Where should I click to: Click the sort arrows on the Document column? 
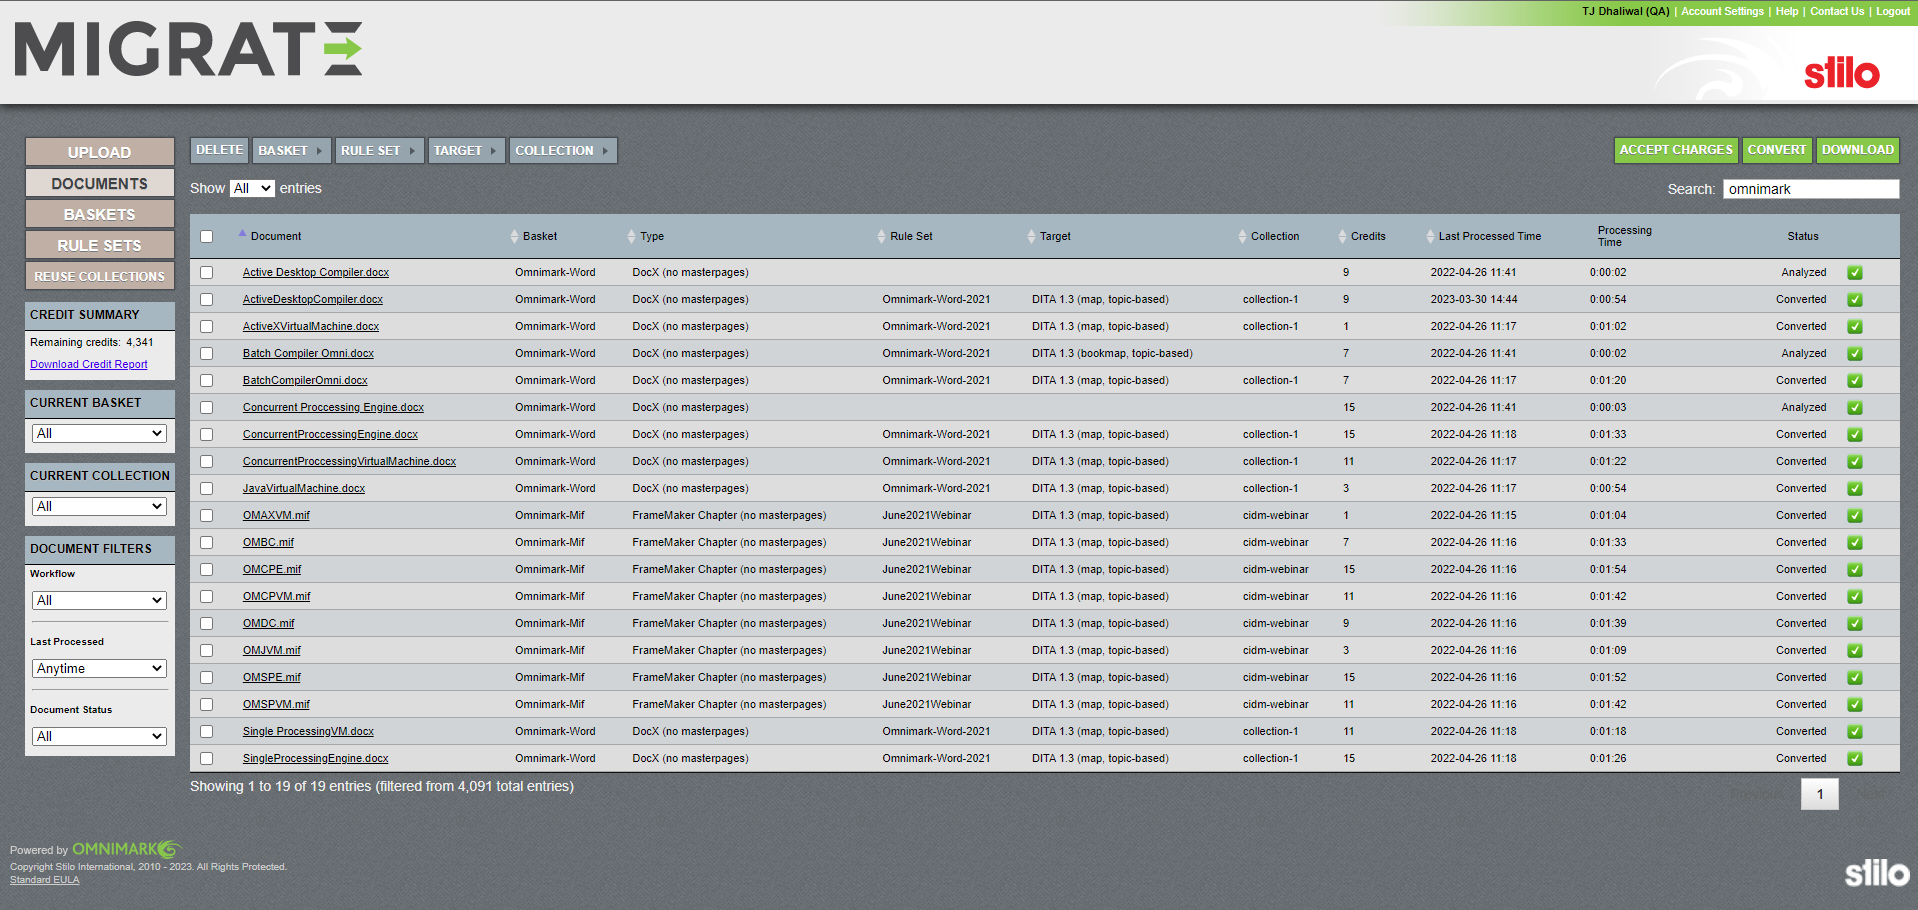click(x=242, y=236)
